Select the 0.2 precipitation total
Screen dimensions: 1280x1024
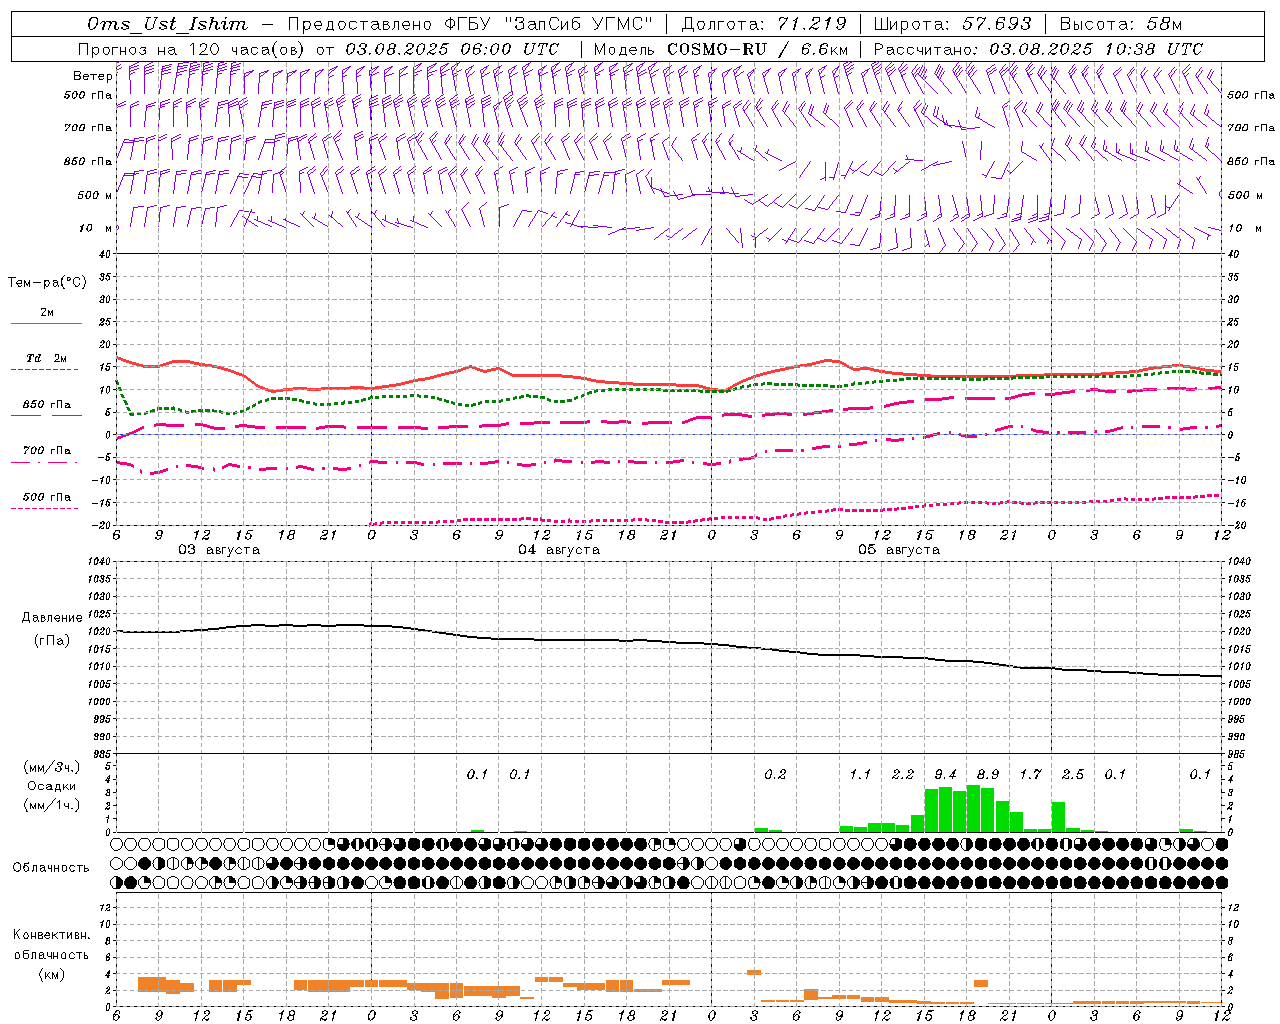pos(775,775)
